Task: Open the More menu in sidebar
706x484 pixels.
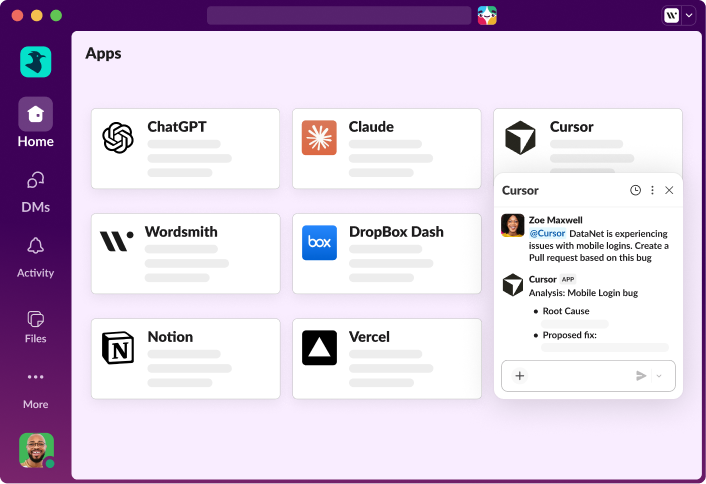Action: [x=36, y=390]
